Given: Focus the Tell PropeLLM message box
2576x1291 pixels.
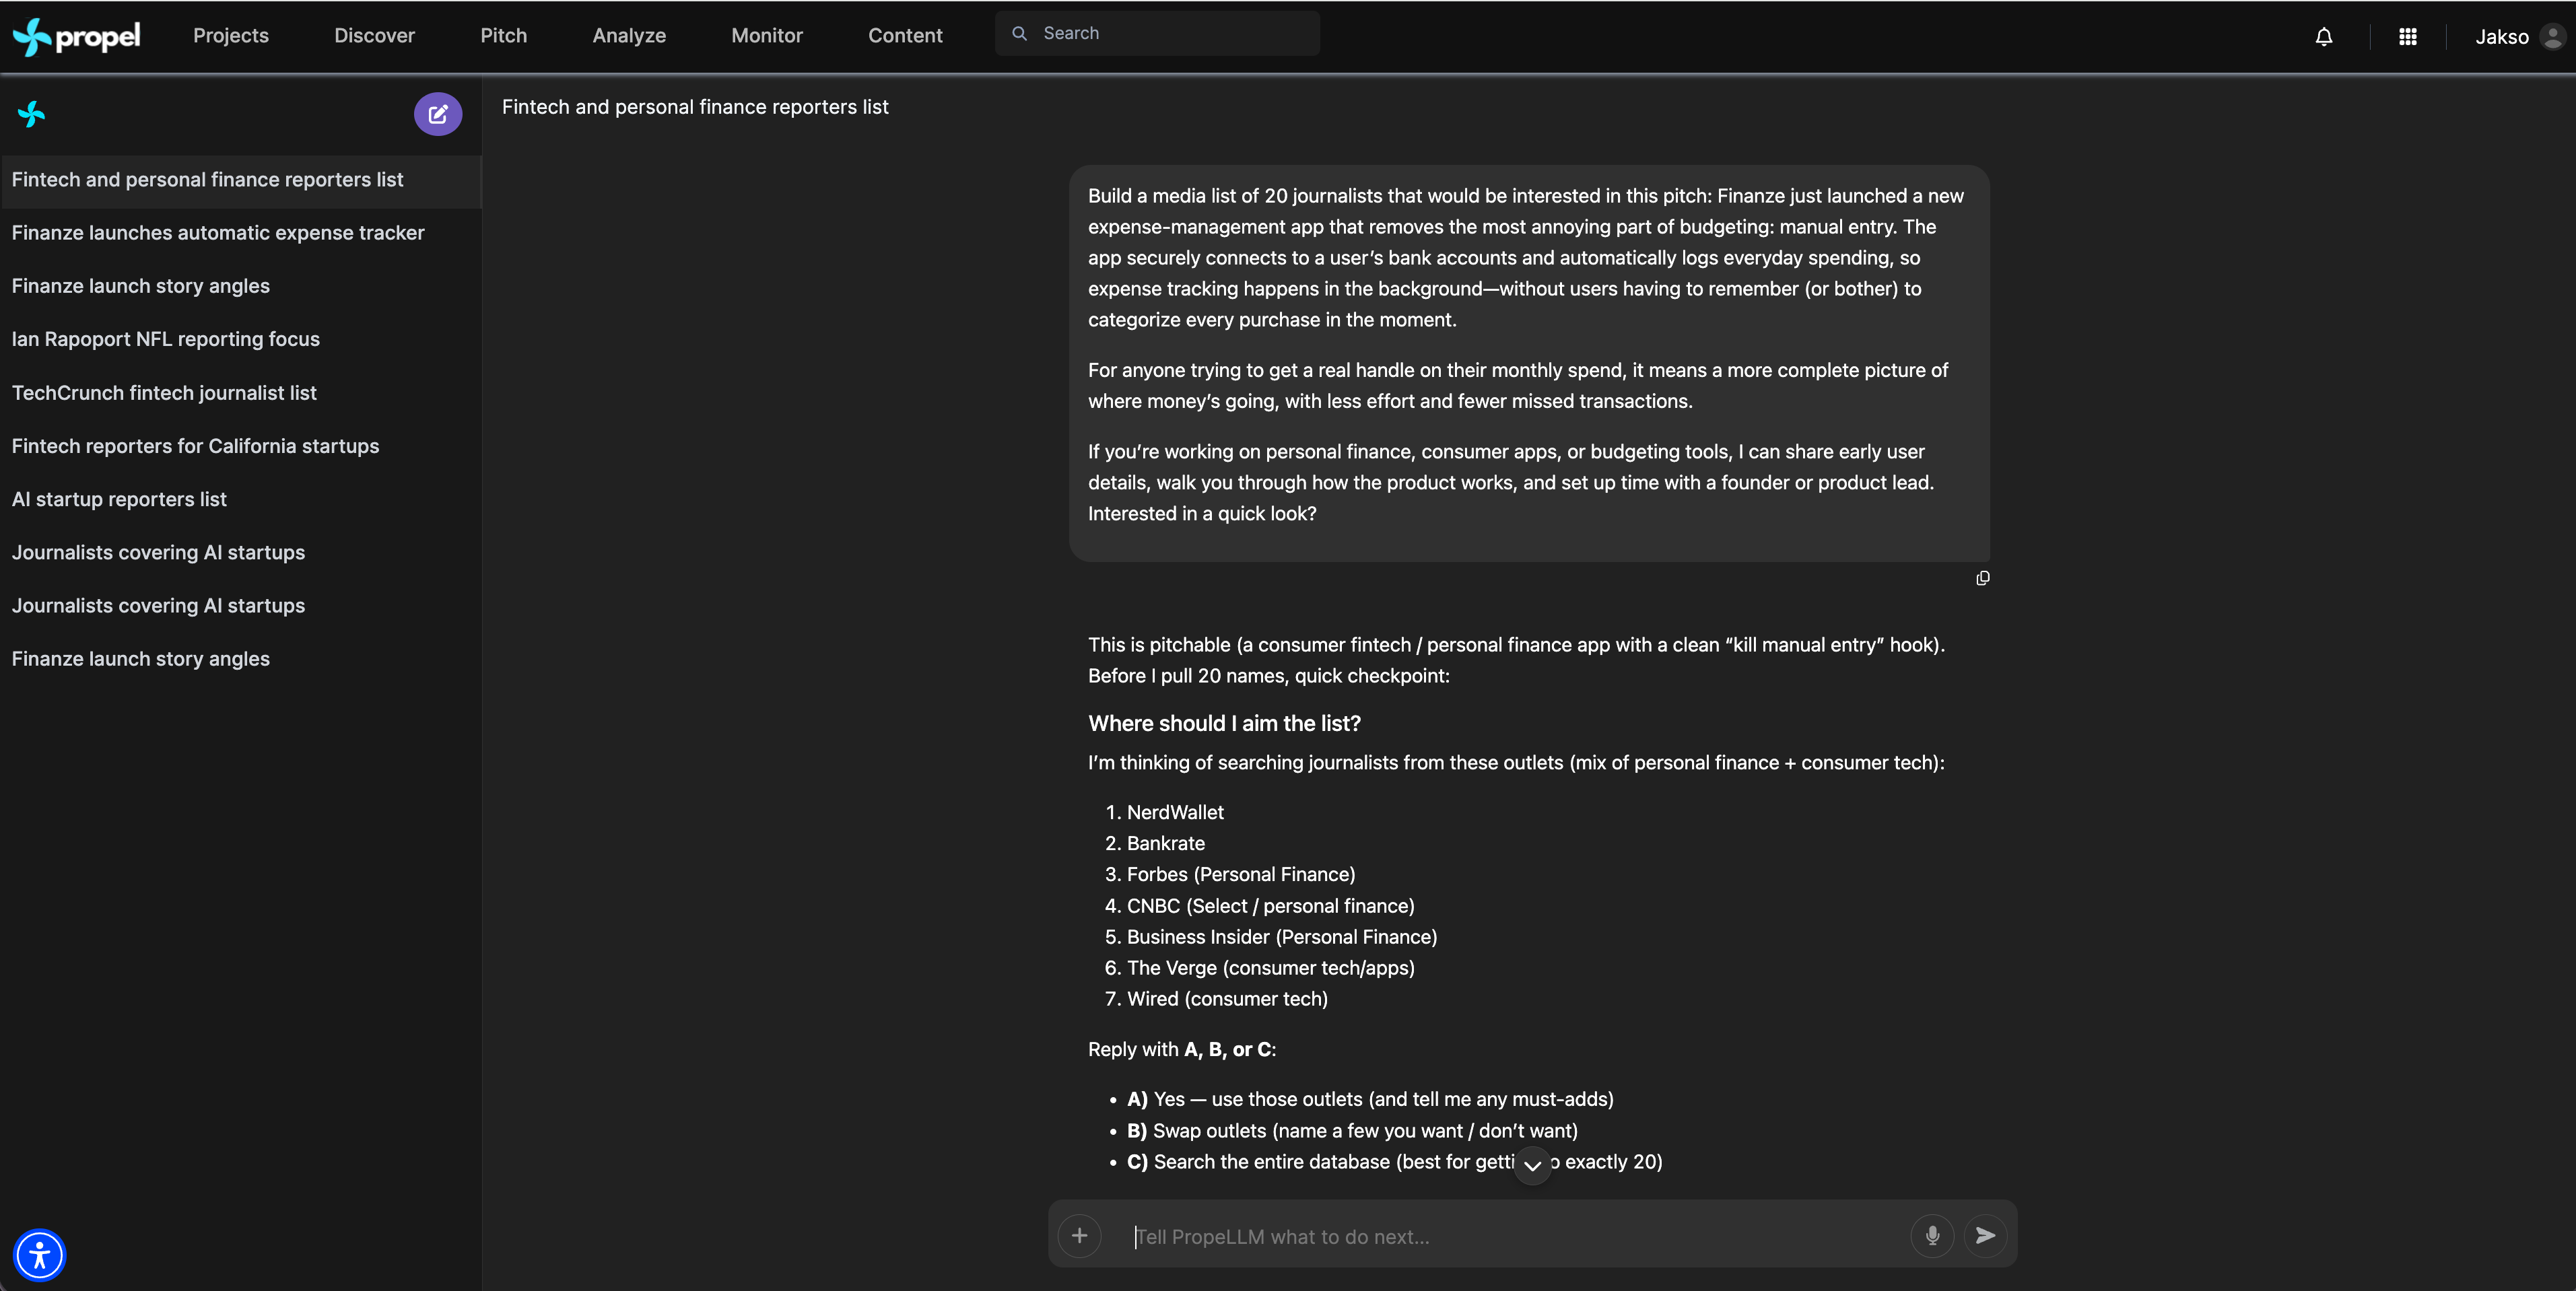Looking at the screenshot, I should click(1510, 1237).
